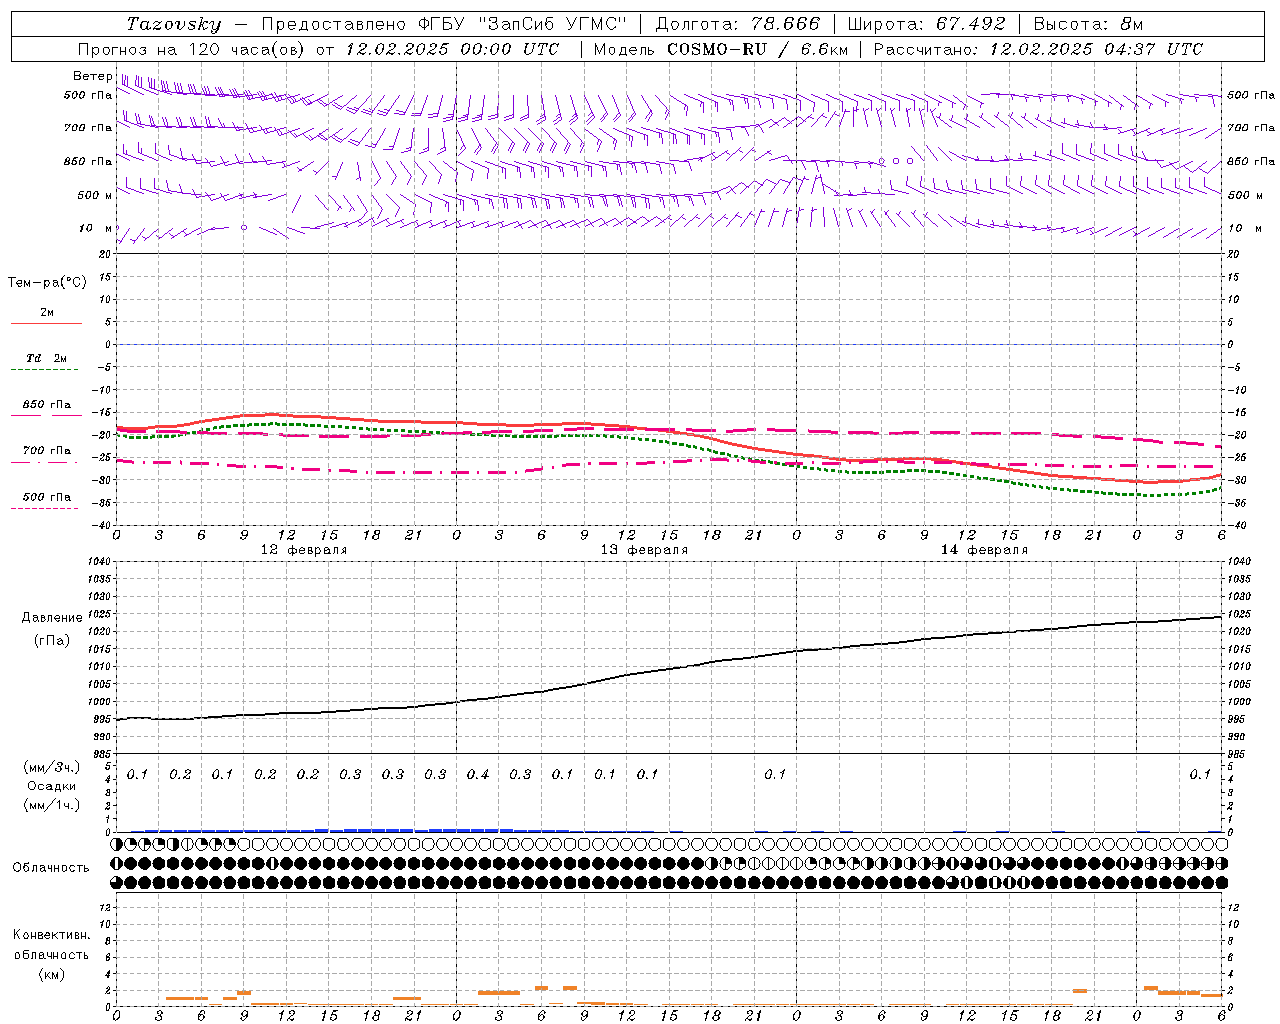Click the 0.4 precipitation amount value
The image size is (1280, 1024).
click(x=478, y=775)
